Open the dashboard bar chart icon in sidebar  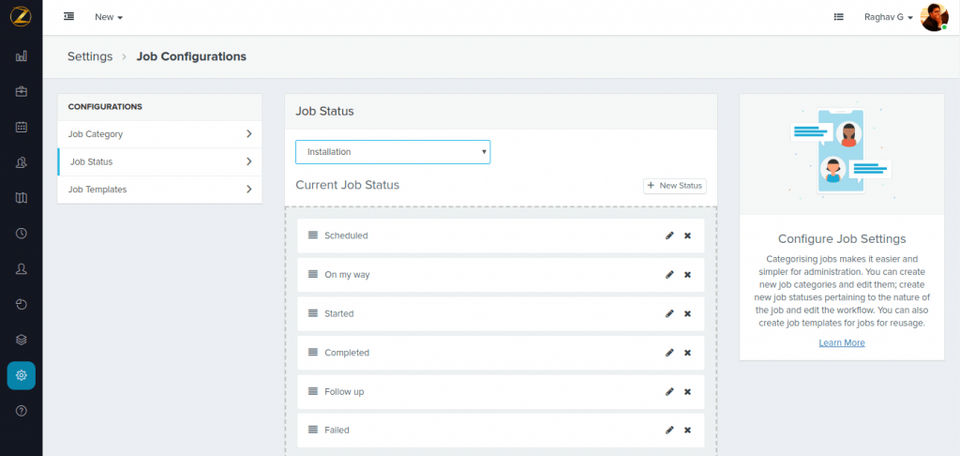(21, 56)
